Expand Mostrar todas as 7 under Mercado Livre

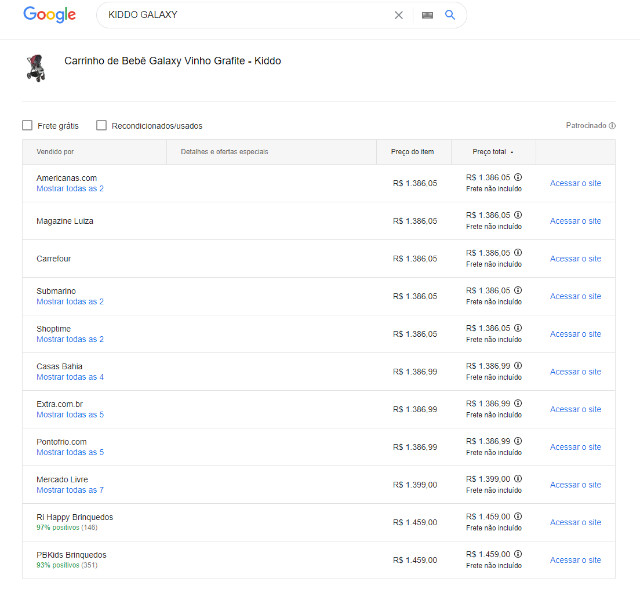70,490
